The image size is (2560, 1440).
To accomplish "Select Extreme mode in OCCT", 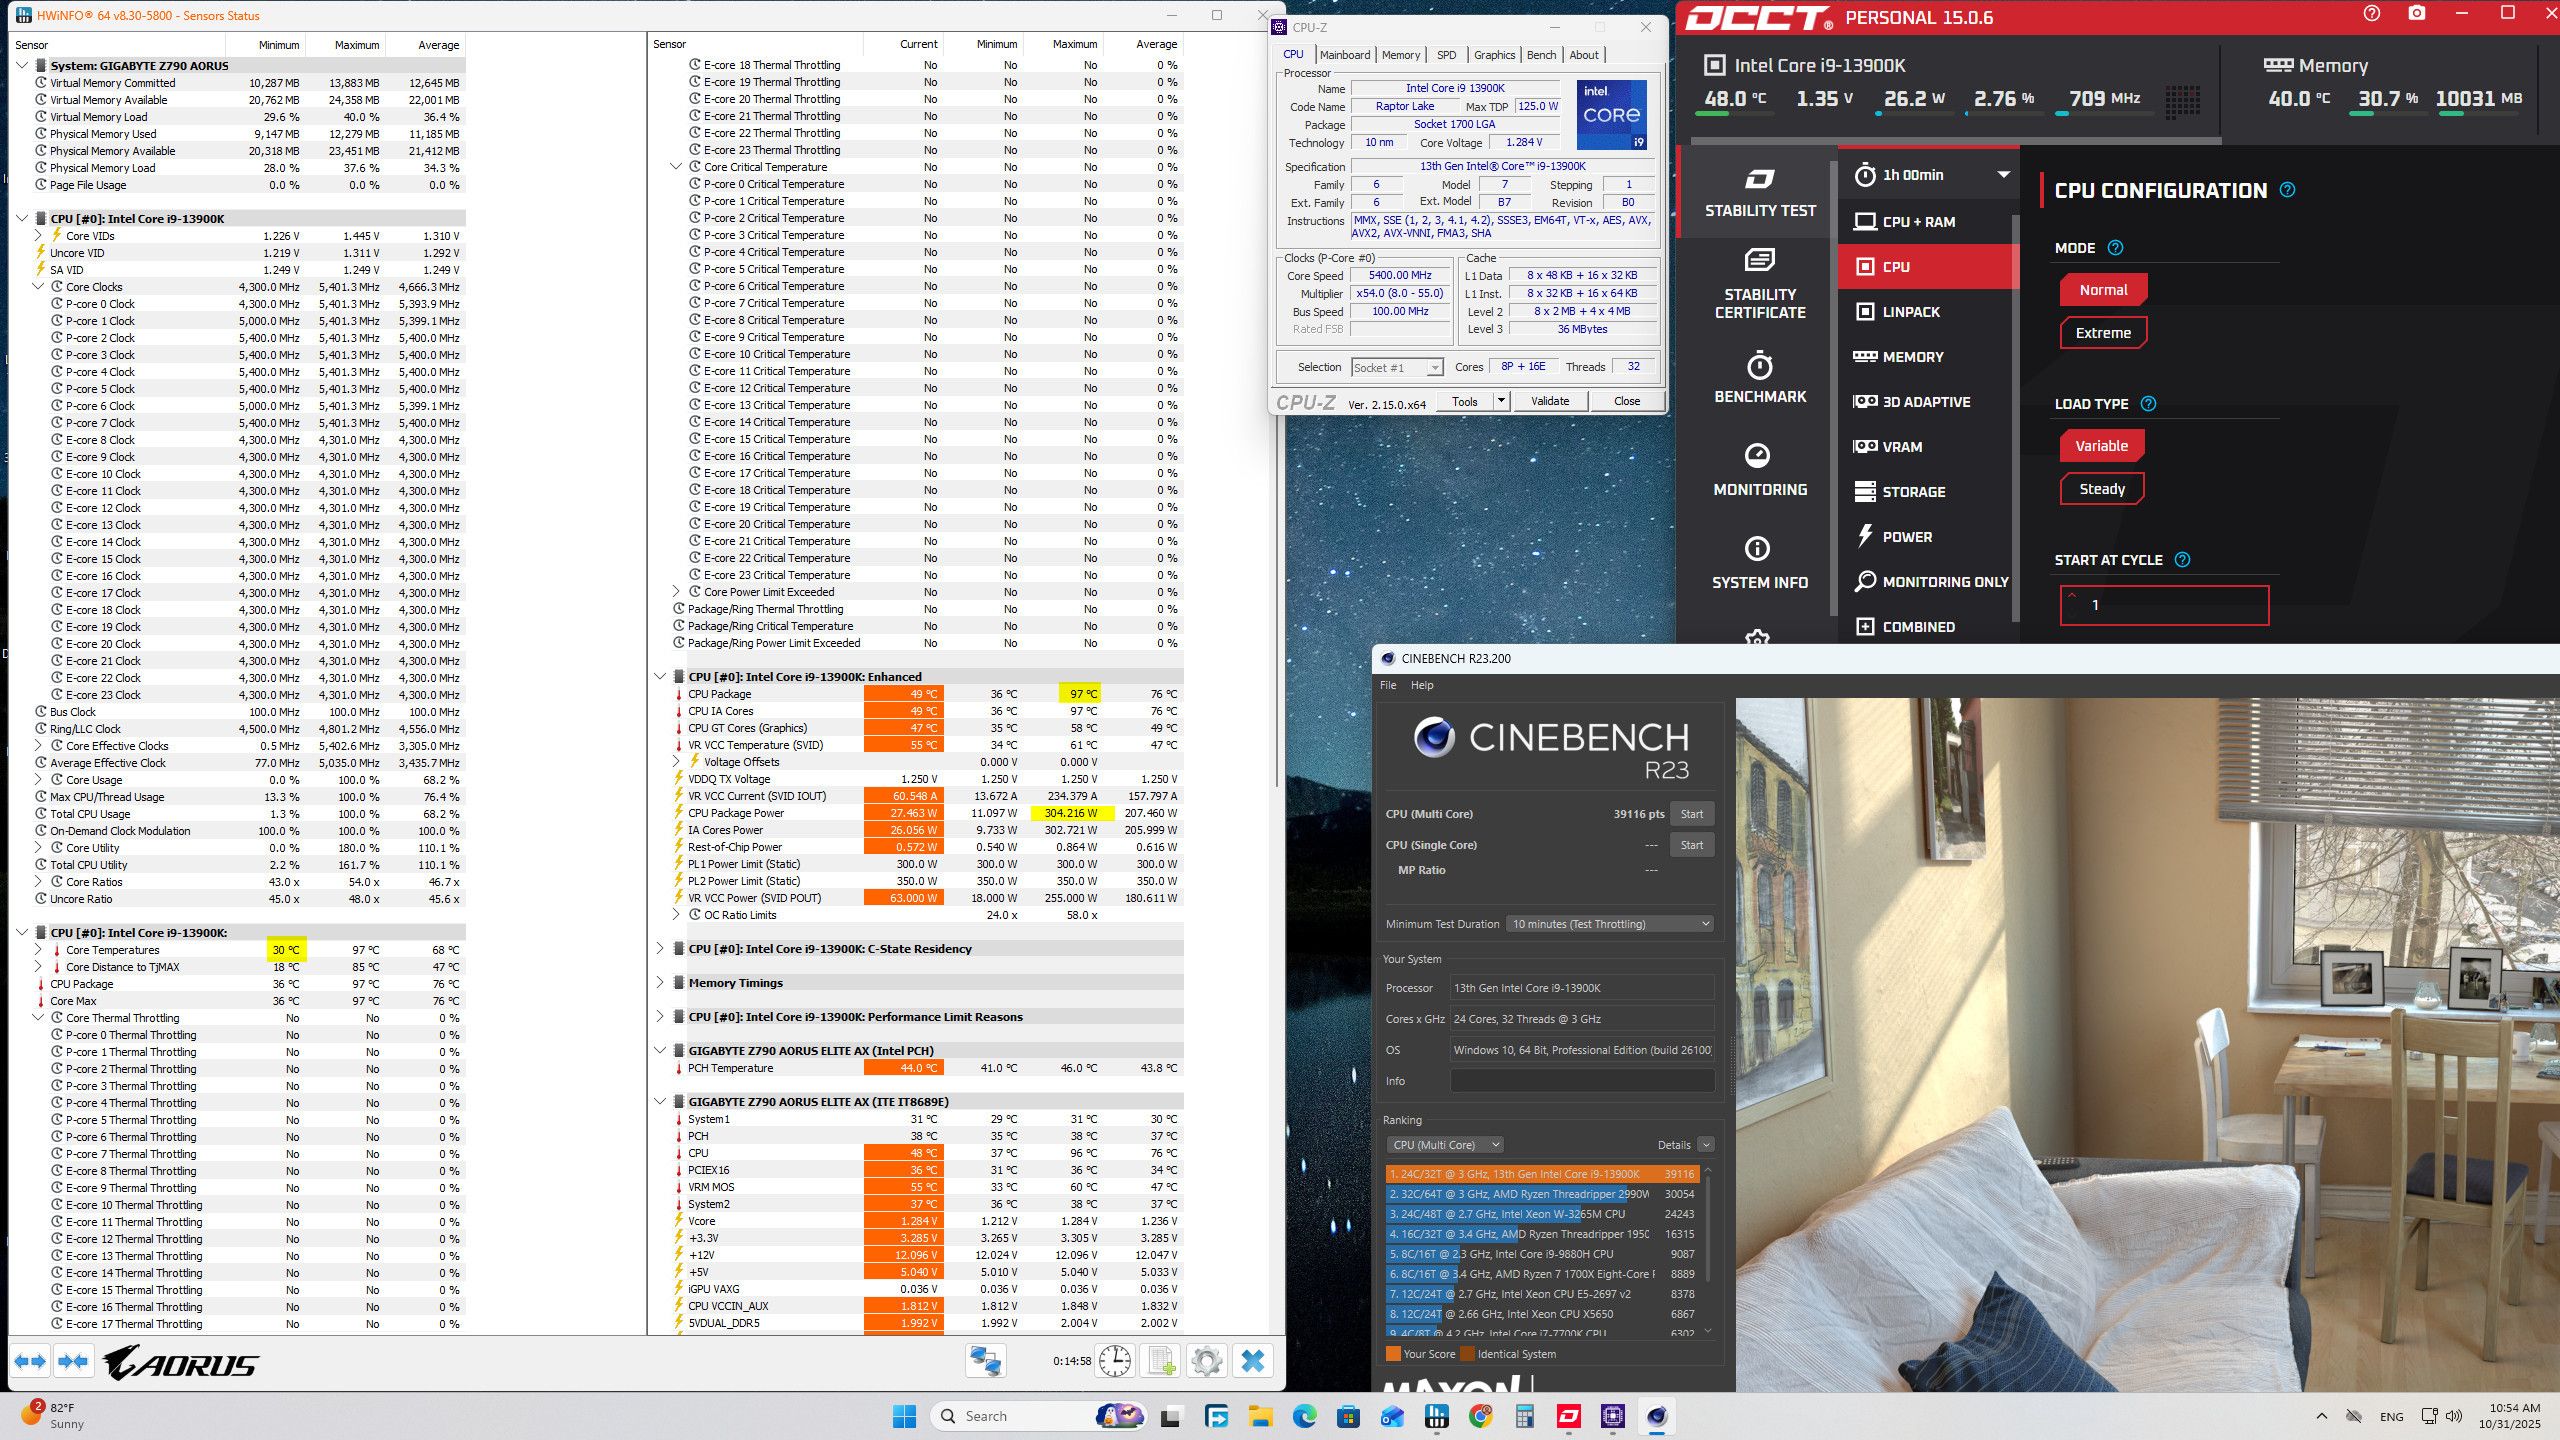I will coord(2102,333).
